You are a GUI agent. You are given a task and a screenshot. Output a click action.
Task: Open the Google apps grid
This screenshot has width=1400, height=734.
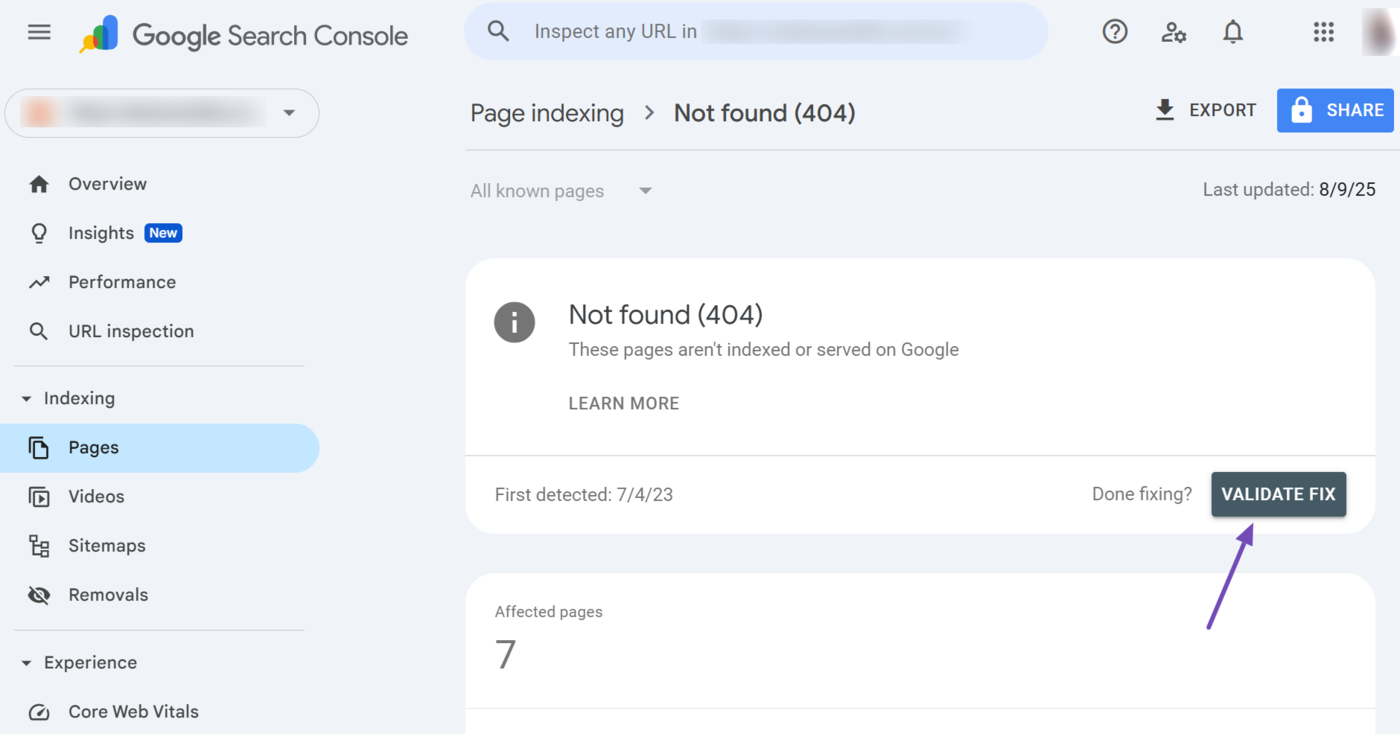point(1323,32)
